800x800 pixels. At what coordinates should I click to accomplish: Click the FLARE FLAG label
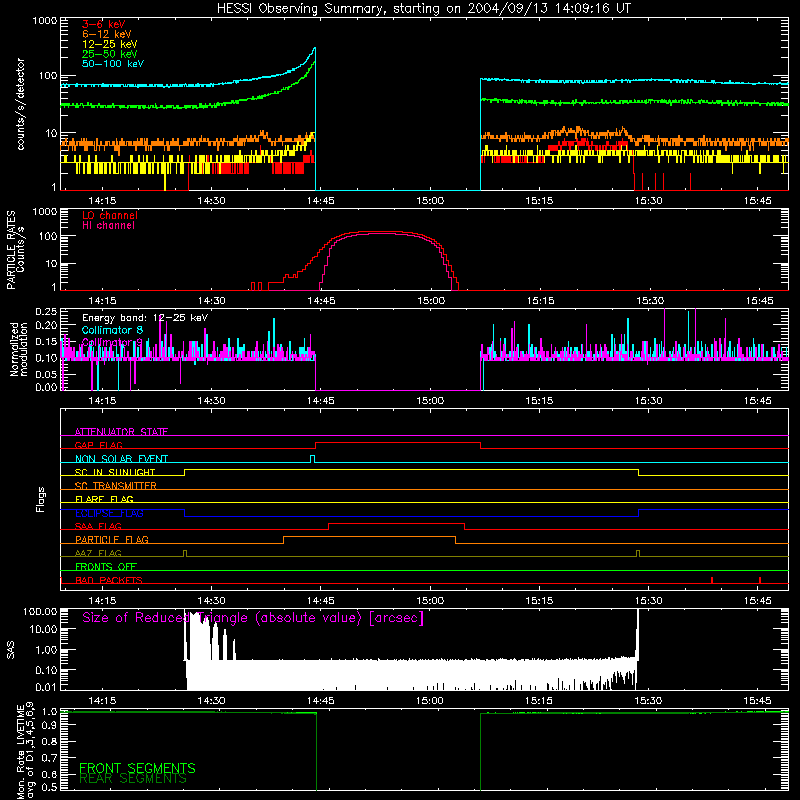click(x=104, y=499)
